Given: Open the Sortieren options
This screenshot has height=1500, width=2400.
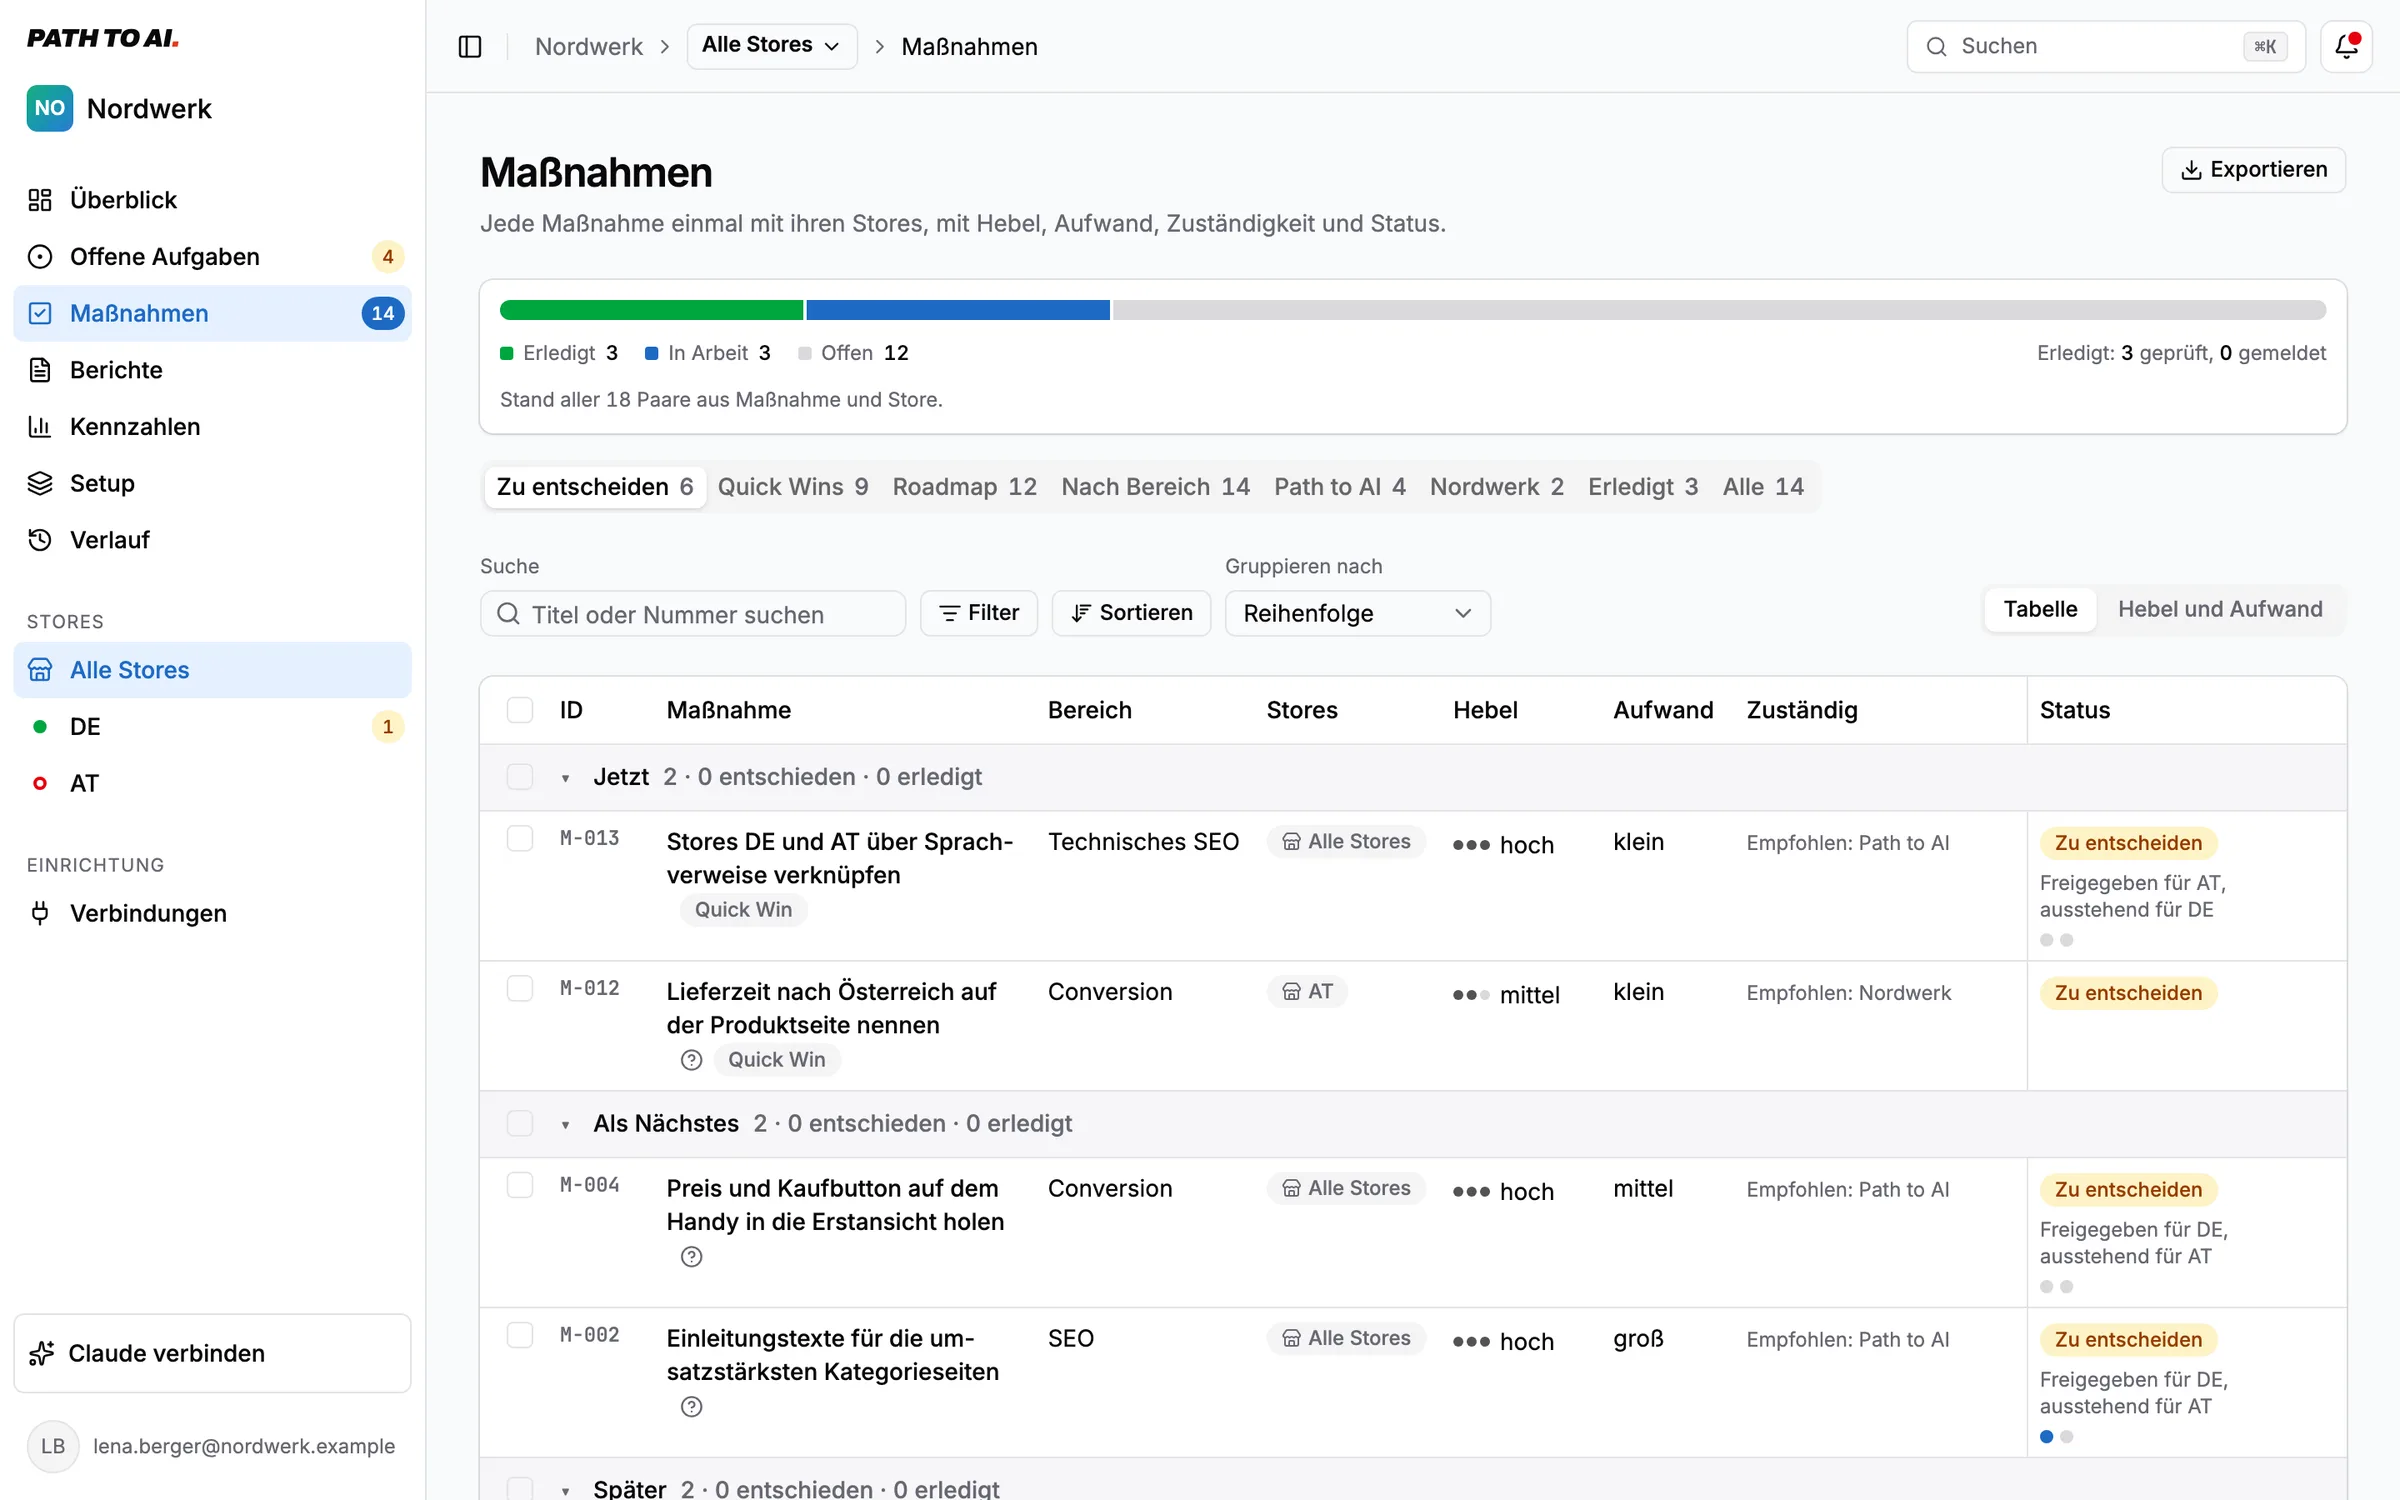Looking at the screenshot, I should [x=1131, y=613].
